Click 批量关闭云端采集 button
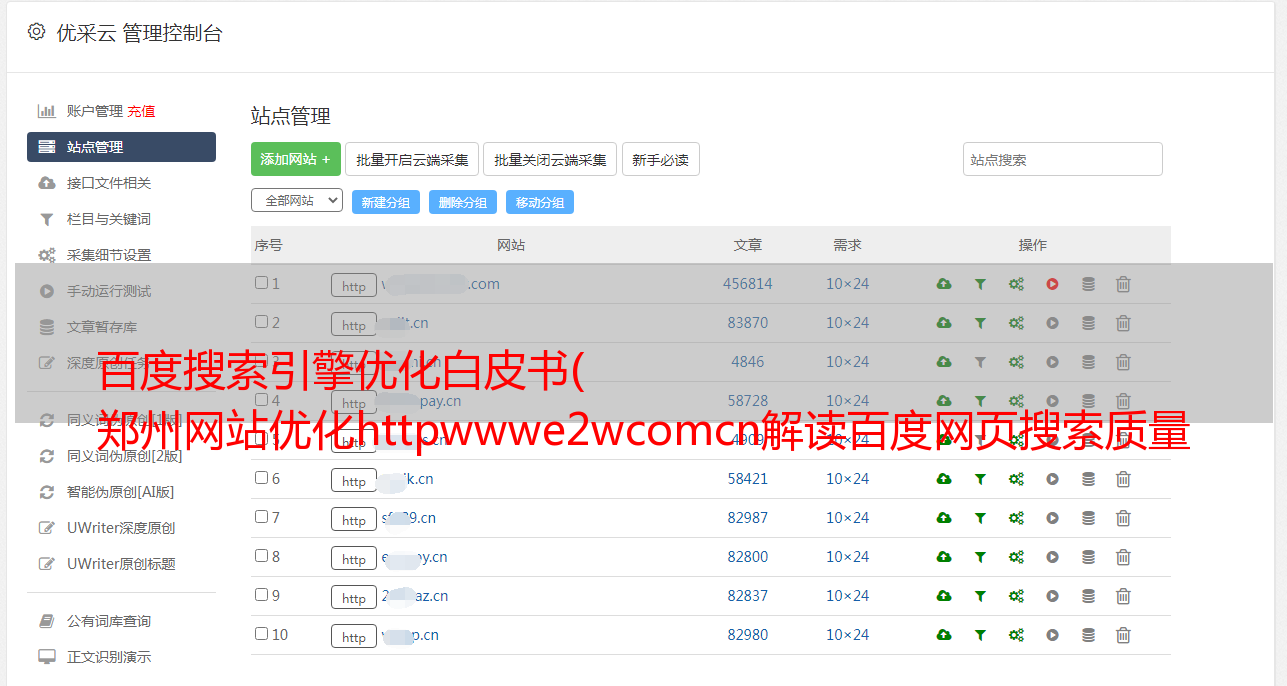Screen dimensions: 1287x686 point(550,159)
